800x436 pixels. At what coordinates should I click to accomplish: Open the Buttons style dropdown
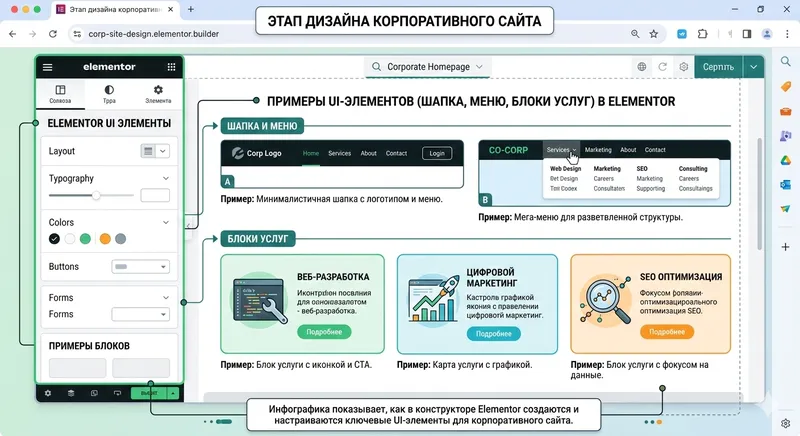point(140,267)
